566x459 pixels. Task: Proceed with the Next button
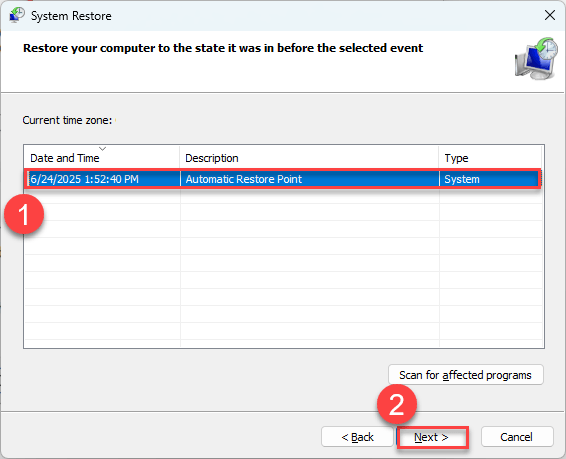point(432,437)
